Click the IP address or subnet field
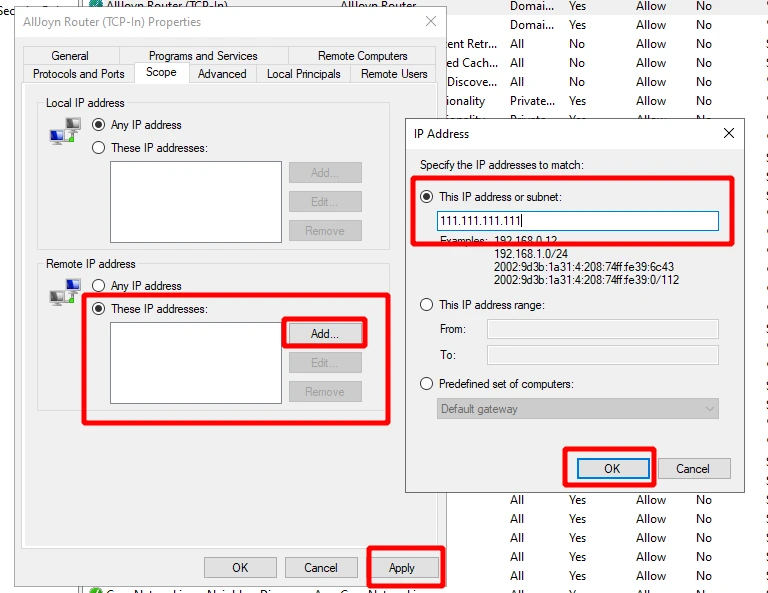Image resolution: width=768 pixels, height=593 pixels. click(x=577, y=221)
